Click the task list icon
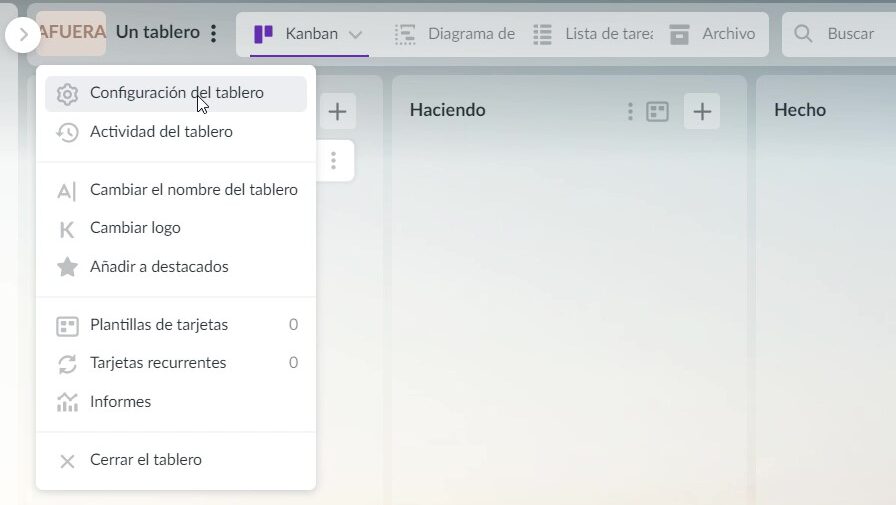 (x=542, y=34)
